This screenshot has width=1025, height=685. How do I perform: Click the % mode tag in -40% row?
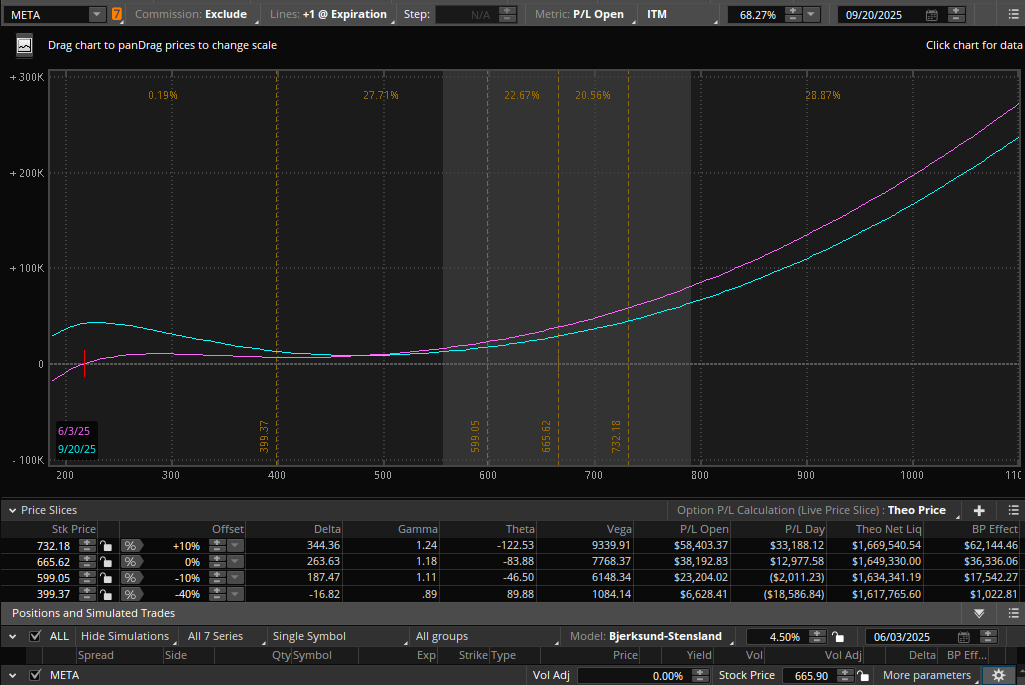[x=131, y=595]
